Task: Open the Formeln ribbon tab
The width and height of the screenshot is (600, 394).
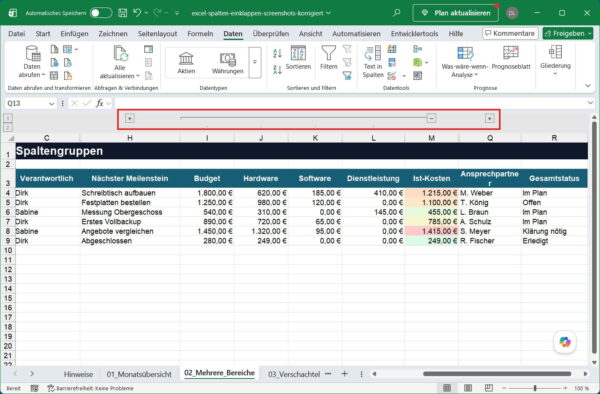Action: pyautogui.click(x=200, y=34)
